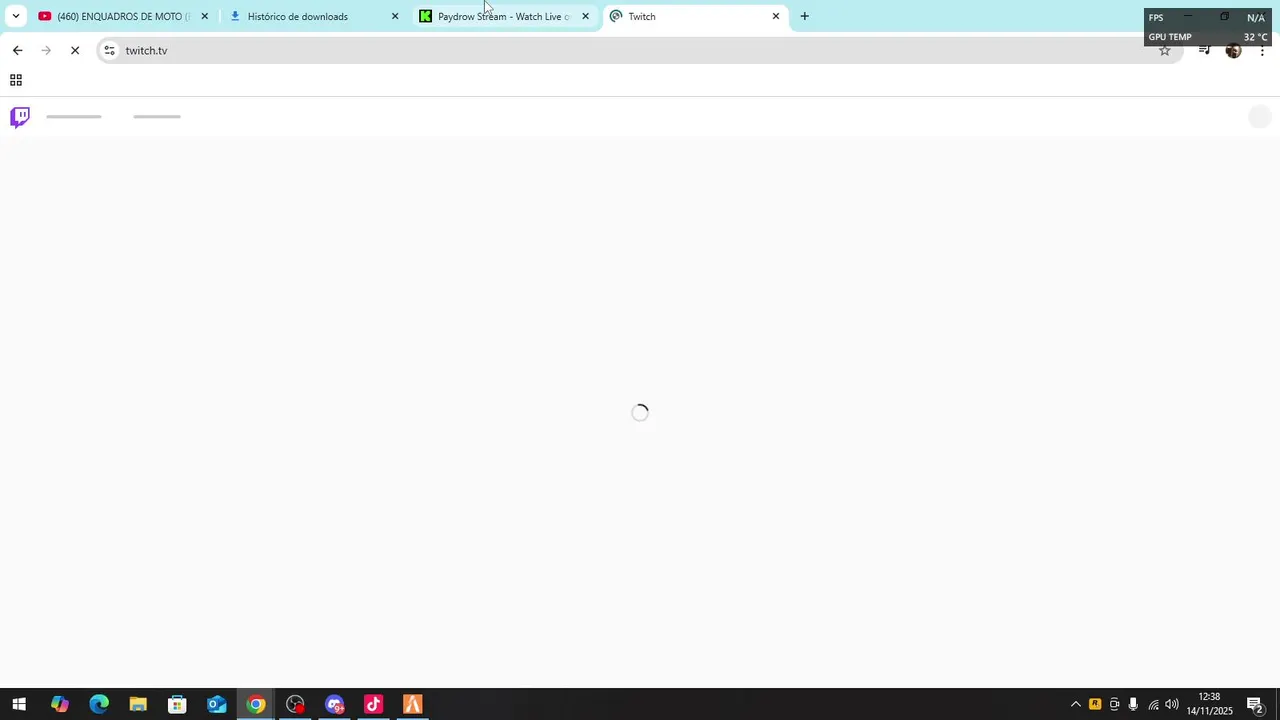Close the Histórico de downloads tab
Image resolution: width=1280 pixels, height=720 pixels.
point(395,16)
